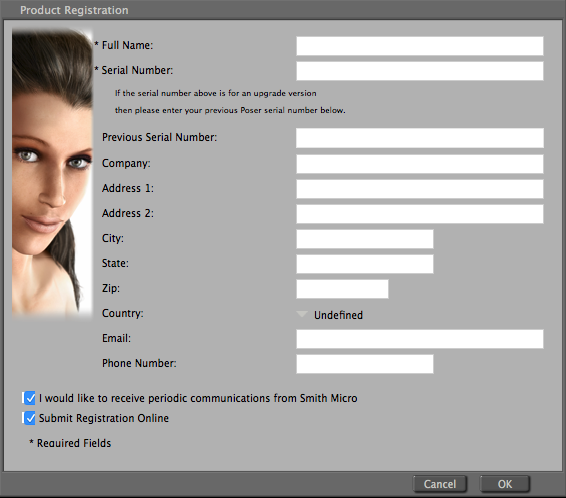Click the Email input field
The image size is (566, 498).
pos(420,339)
